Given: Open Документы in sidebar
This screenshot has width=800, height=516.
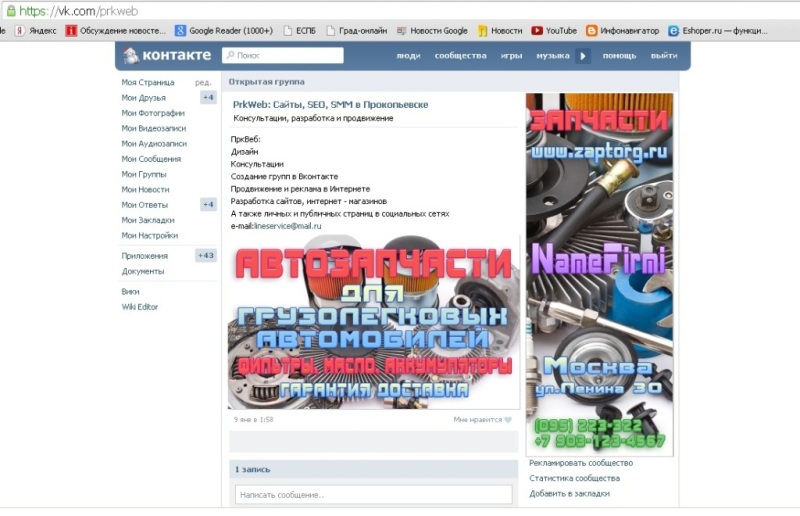Looking at the screenshot, I should click(x=143, y=271).
